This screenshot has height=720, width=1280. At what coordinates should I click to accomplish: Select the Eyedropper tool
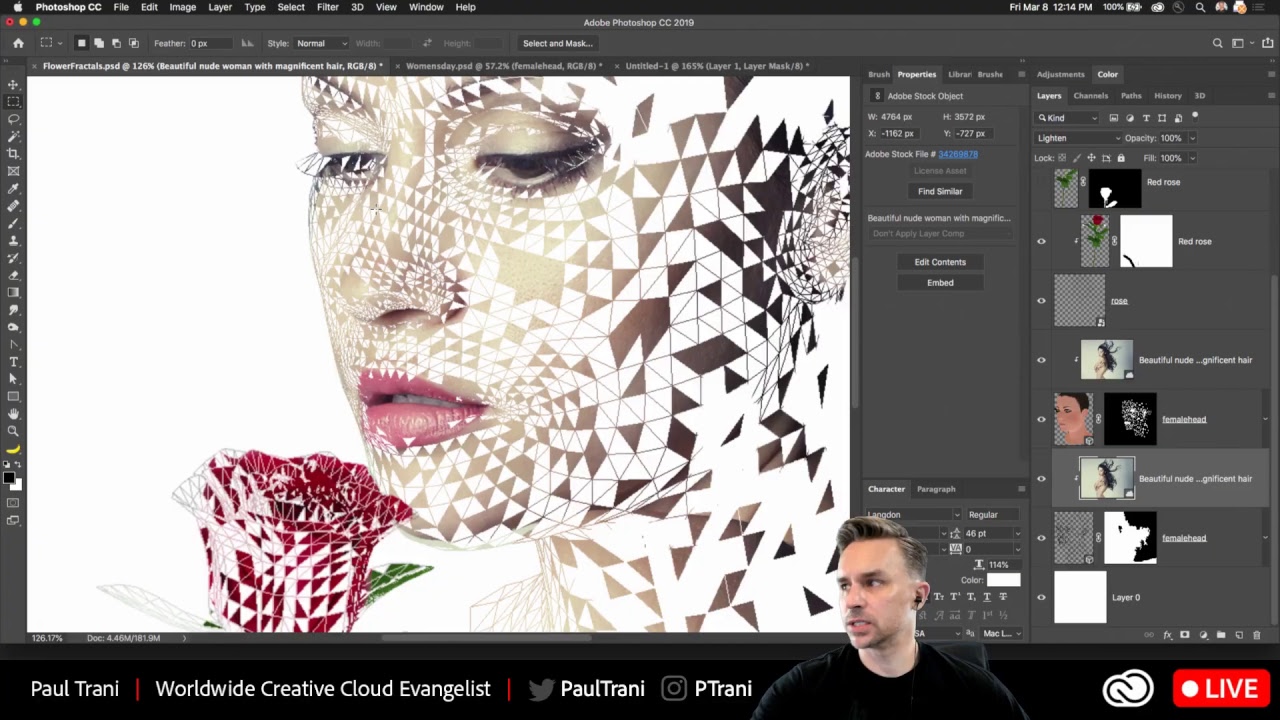click(x=13, y=188)
